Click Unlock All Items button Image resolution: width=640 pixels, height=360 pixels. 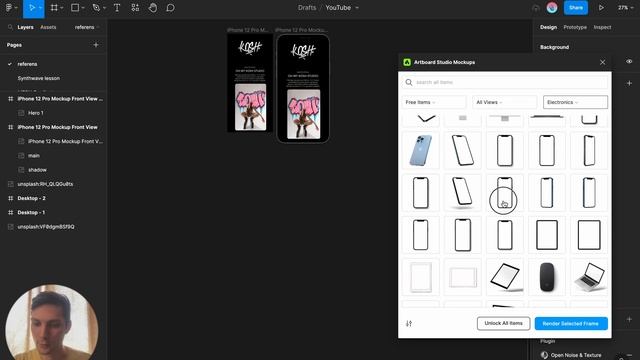[x=503, y=323]
